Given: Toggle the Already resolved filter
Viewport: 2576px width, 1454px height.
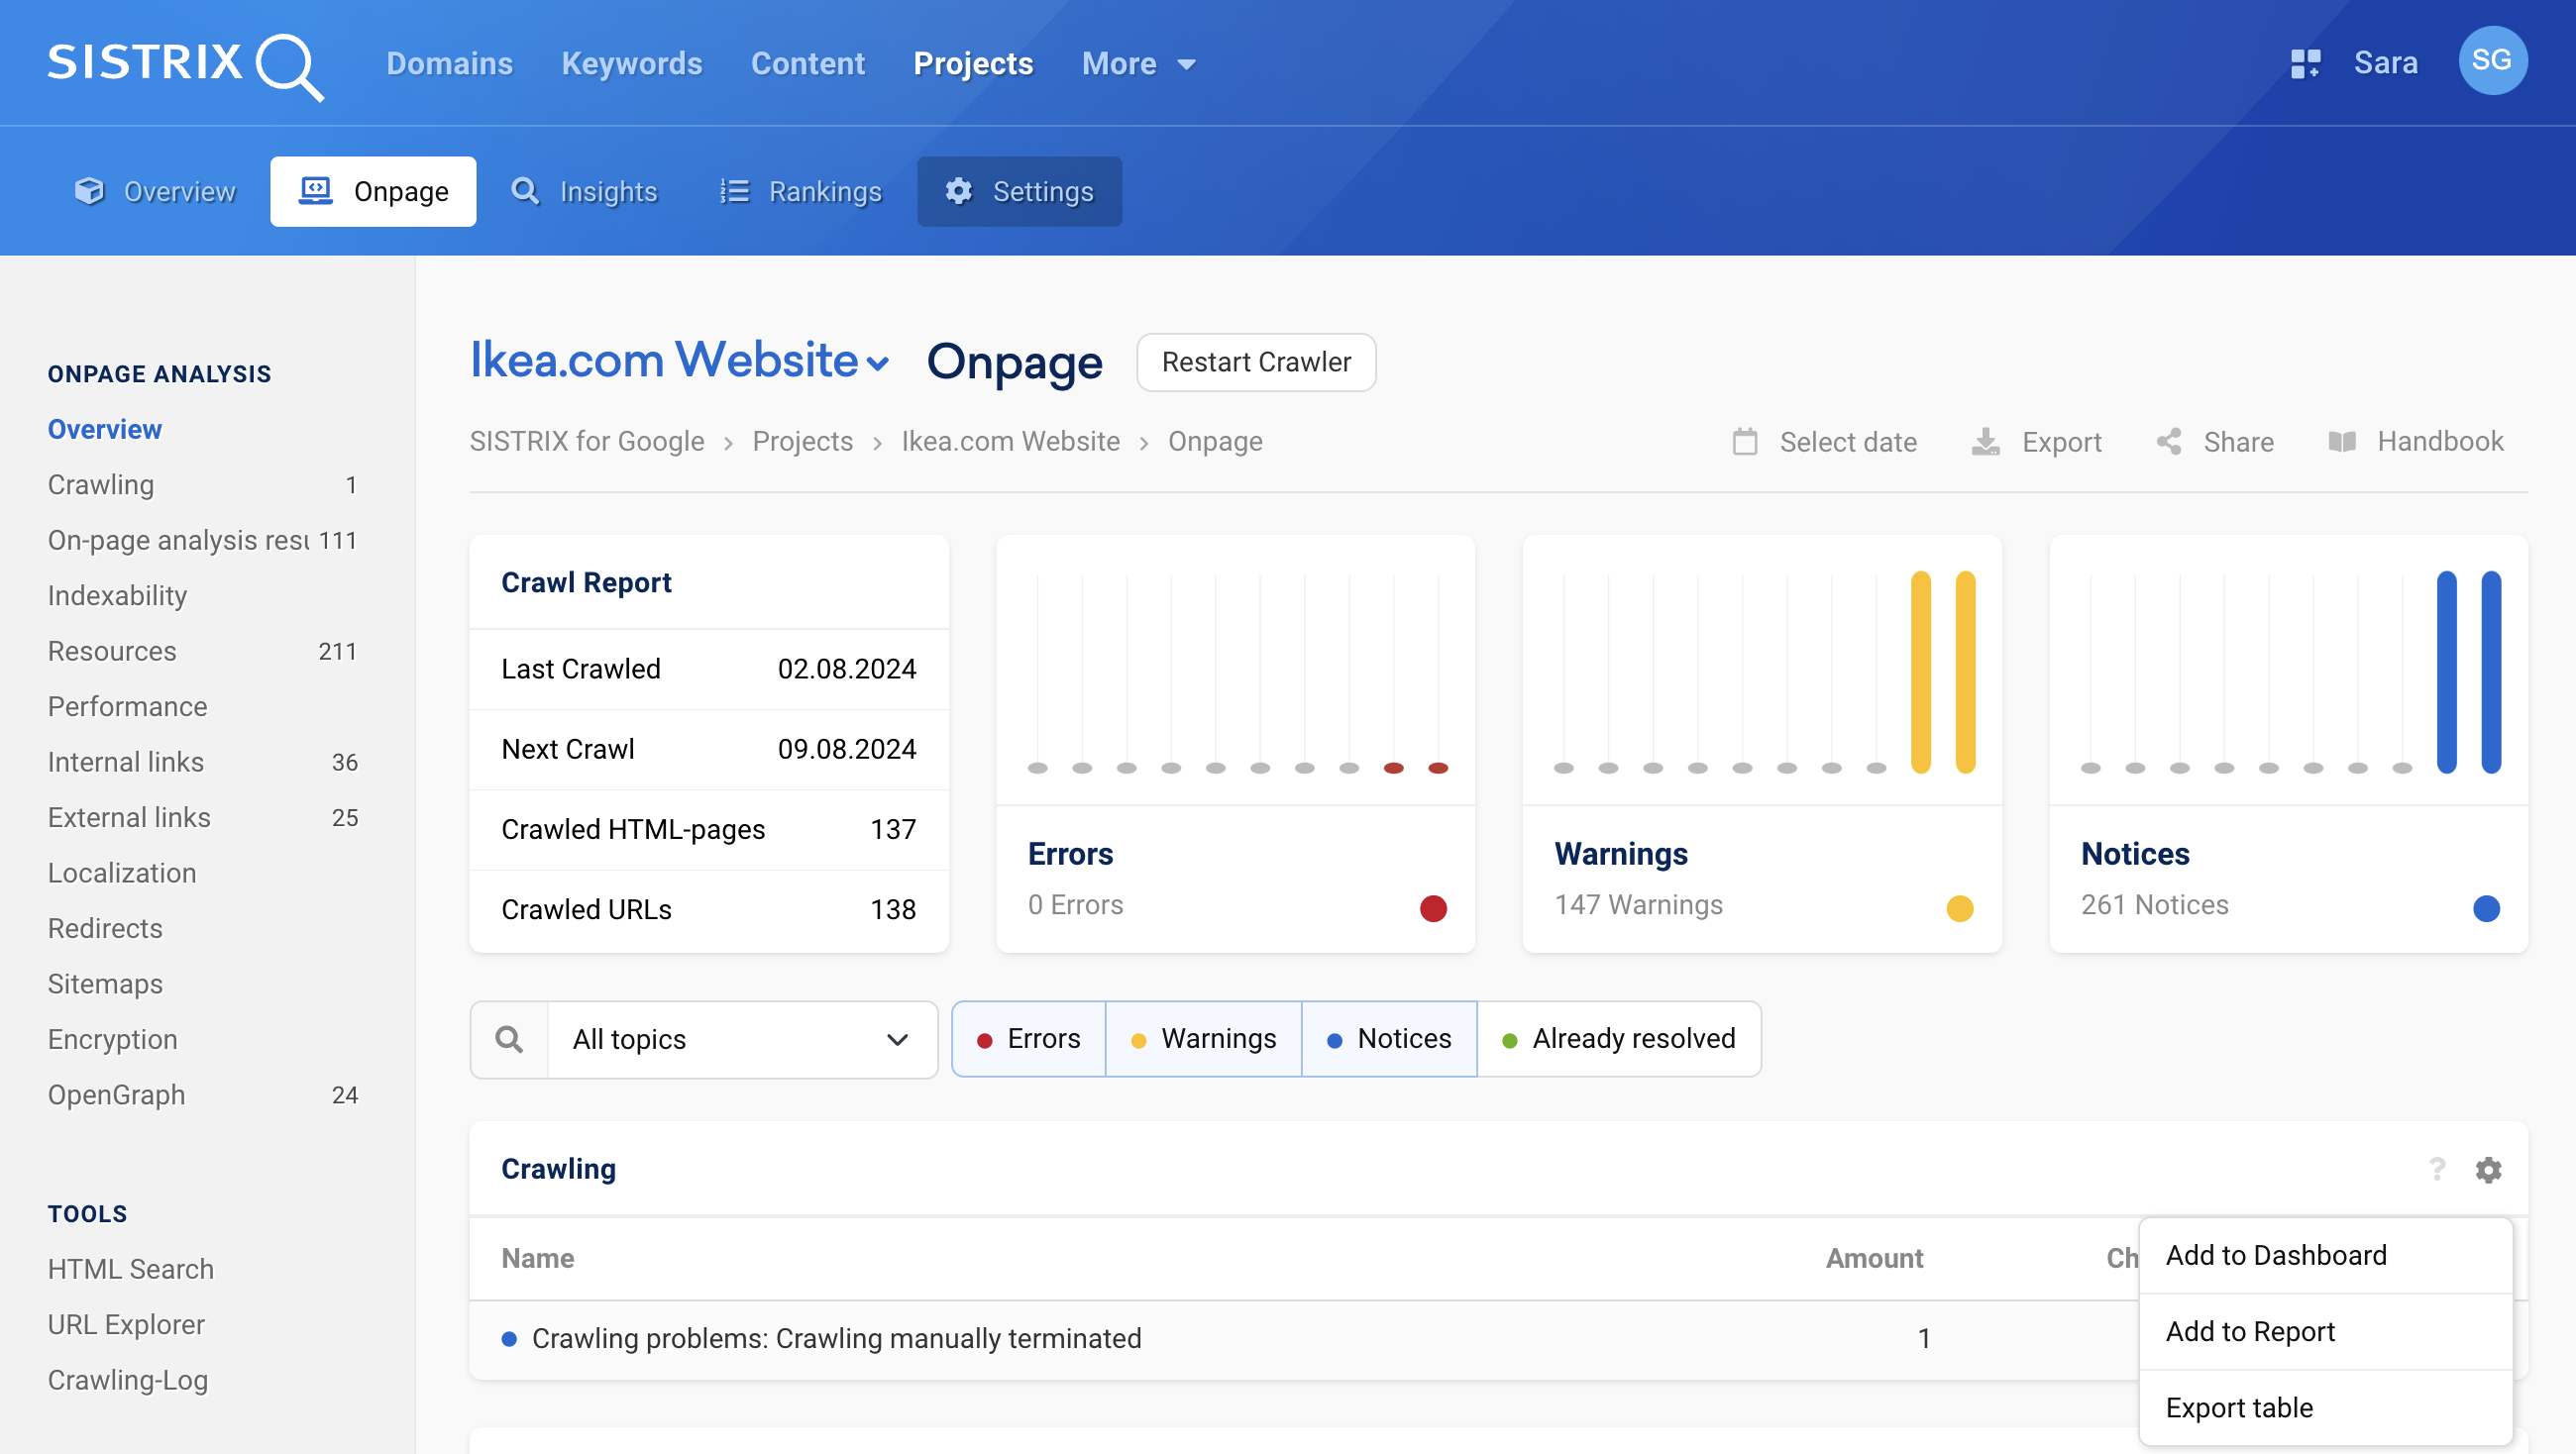Looking at the screenshot, I should (x=1619, y=1039).
